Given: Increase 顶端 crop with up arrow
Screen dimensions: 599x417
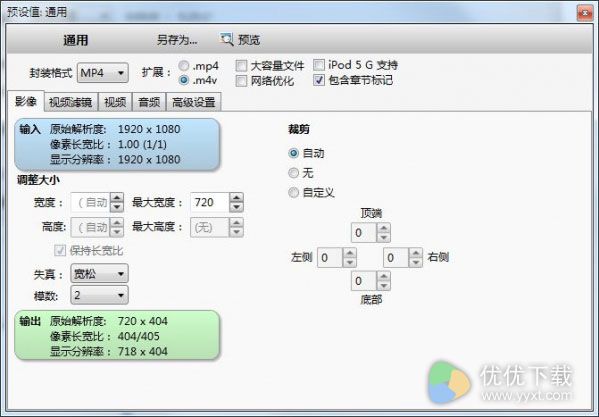Looking at the screenshot, I should click(x=384, y=228).
